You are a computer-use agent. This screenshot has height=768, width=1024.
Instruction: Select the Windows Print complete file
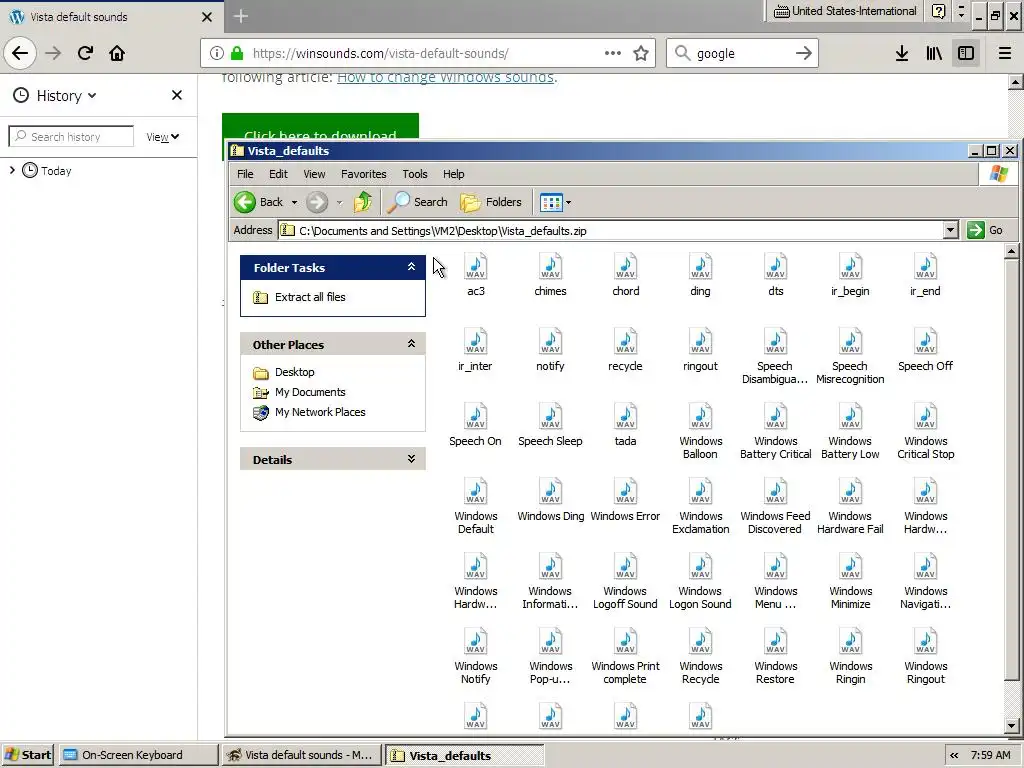pyautogui.click(x=626, y=656)
